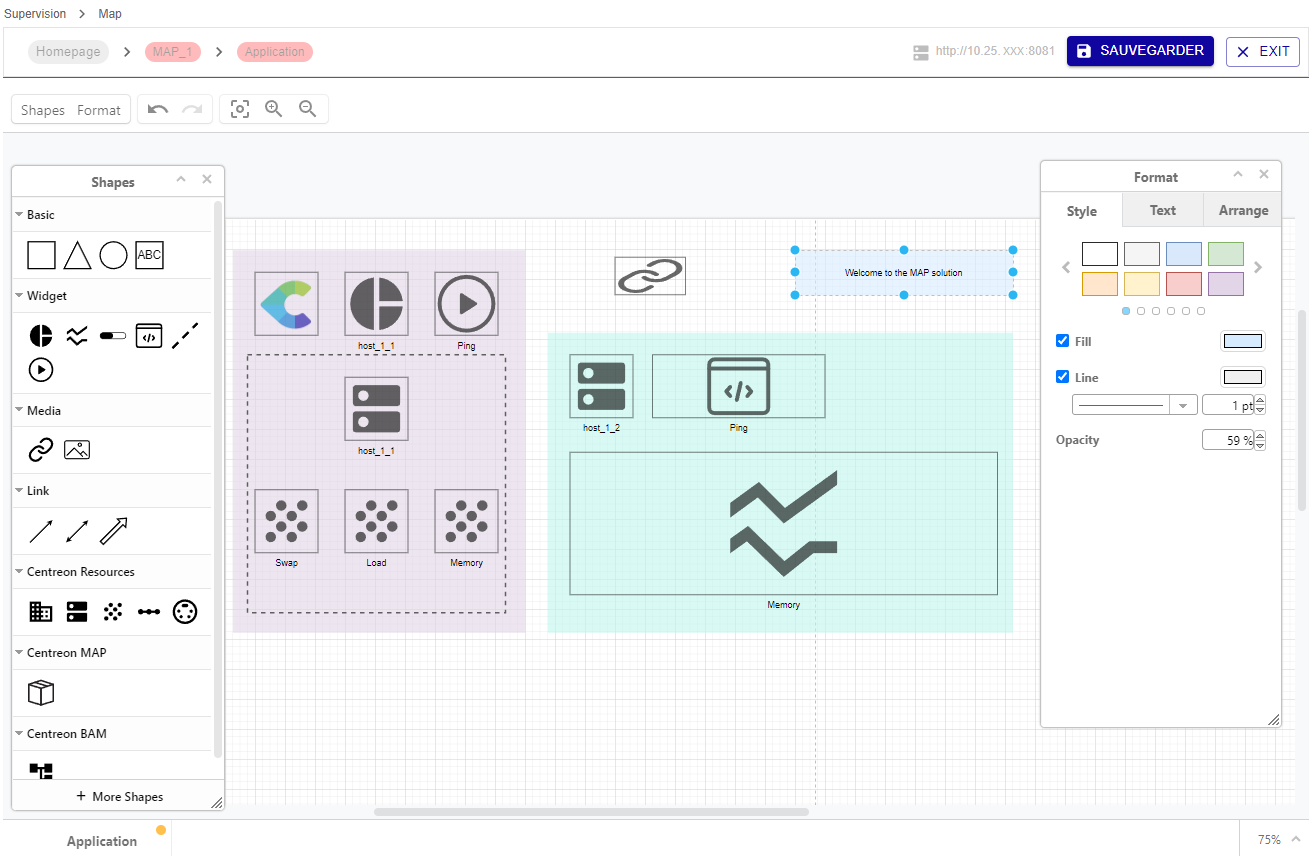1310x856 pixels.
Task: Collapse the Basic shapes section
Action: tap(18, 215)
